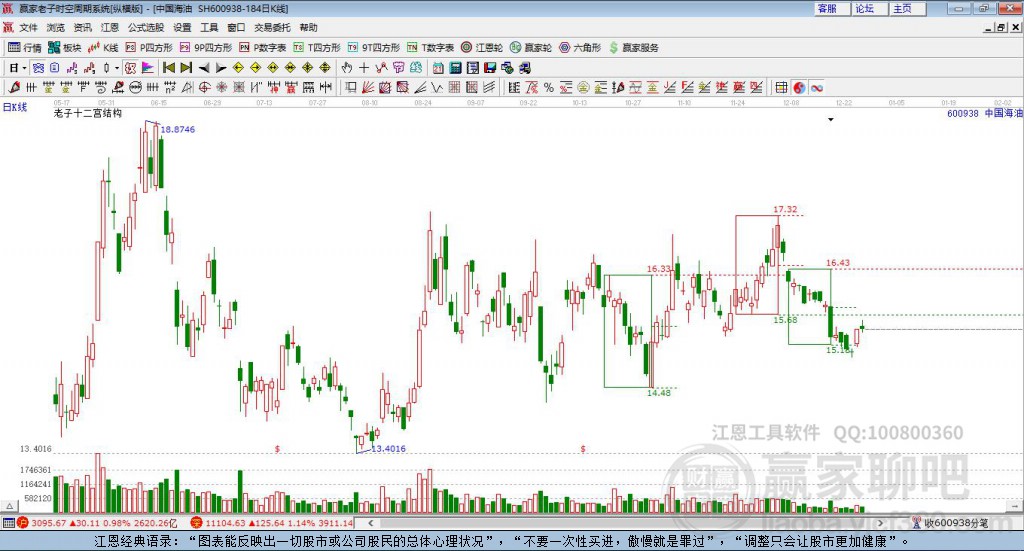
Task: Click the 13.4016 low price label on chart
Action: (x=389, y=449)
